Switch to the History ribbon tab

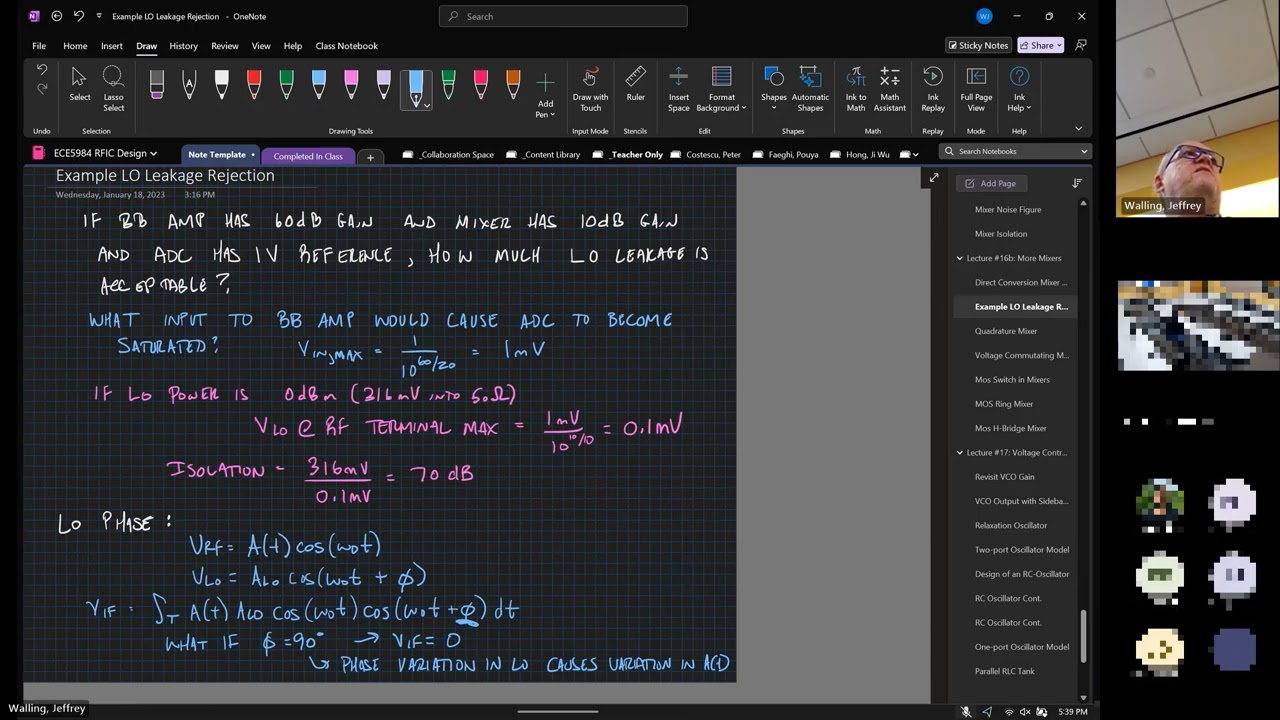[183, 46]
